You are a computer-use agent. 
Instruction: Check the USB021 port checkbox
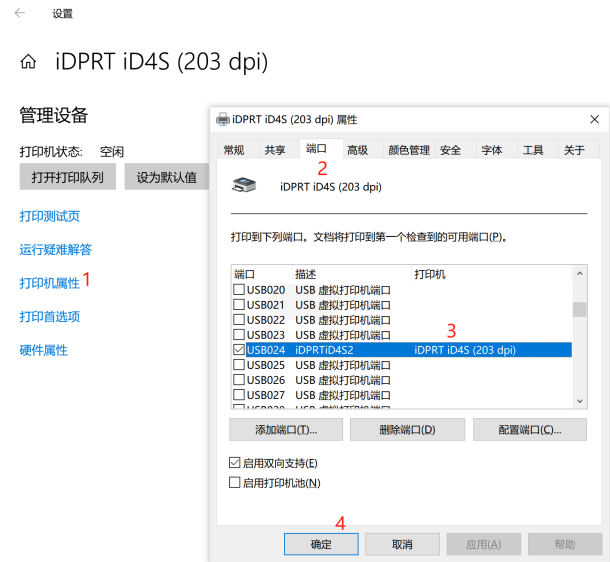[238, 304]
